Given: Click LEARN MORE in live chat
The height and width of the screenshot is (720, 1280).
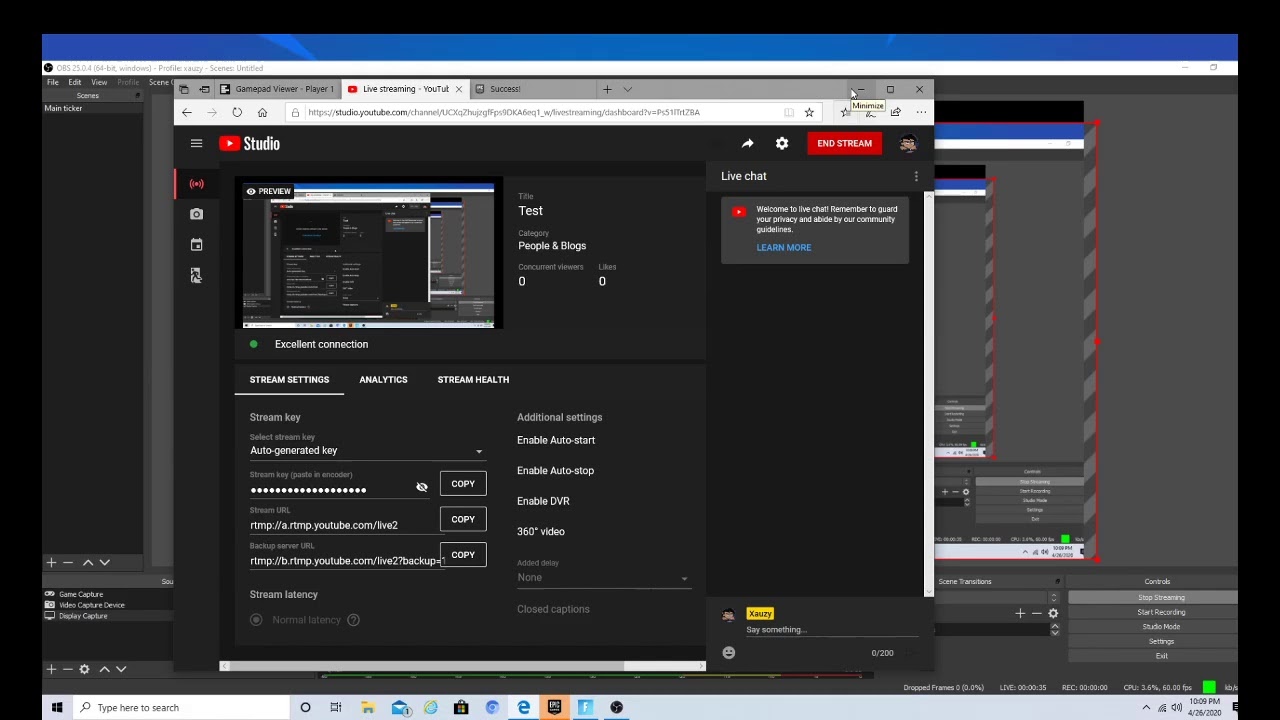Looking at the screenshot, I should 784,248.
